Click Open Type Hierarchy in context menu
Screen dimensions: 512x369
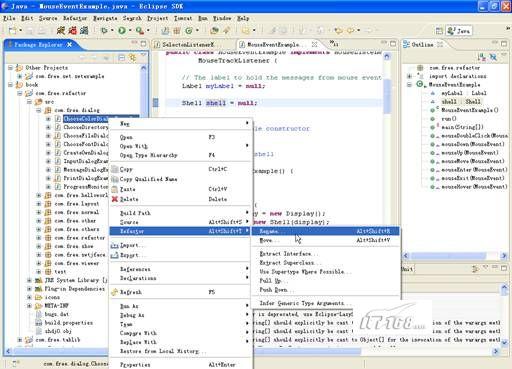[180, 155]
